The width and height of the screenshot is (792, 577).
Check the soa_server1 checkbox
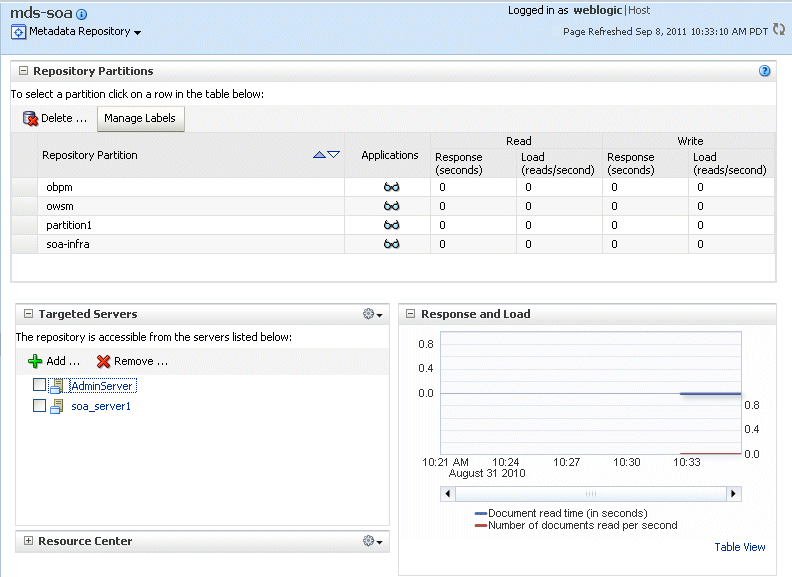click(39, 406)
